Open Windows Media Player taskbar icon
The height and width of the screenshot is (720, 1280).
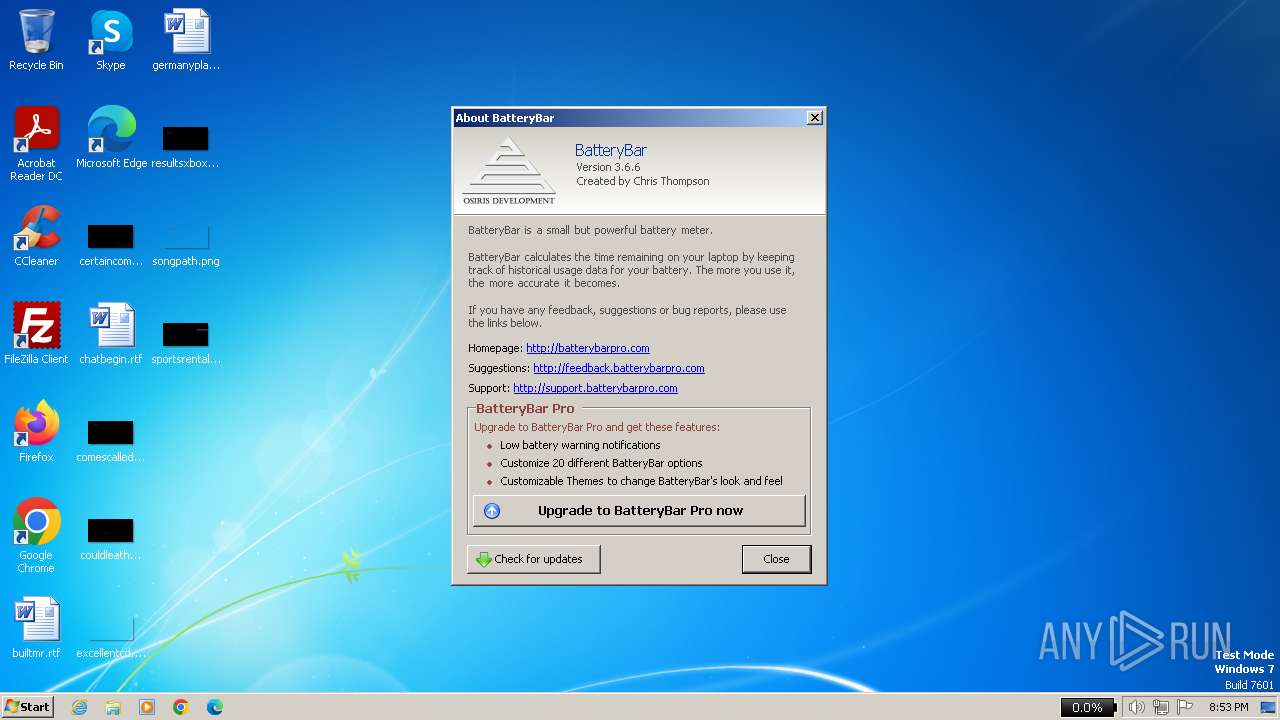(147, 707)
